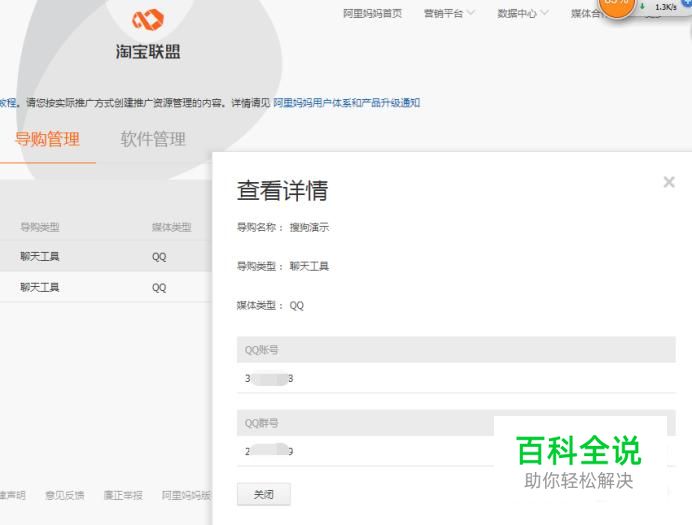Screen dimensions: 692x525
Task: Click the 导购类型 聊天工具 value in dialog
Action: point(309,266)
